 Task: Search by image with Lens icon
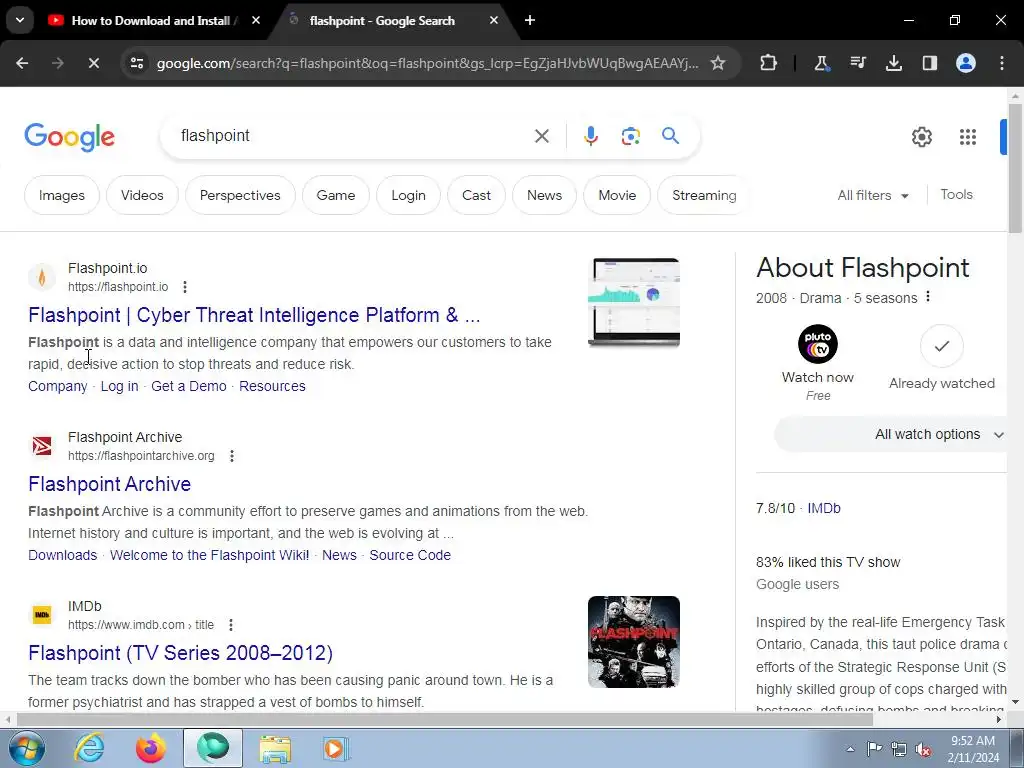coord(630,136)
